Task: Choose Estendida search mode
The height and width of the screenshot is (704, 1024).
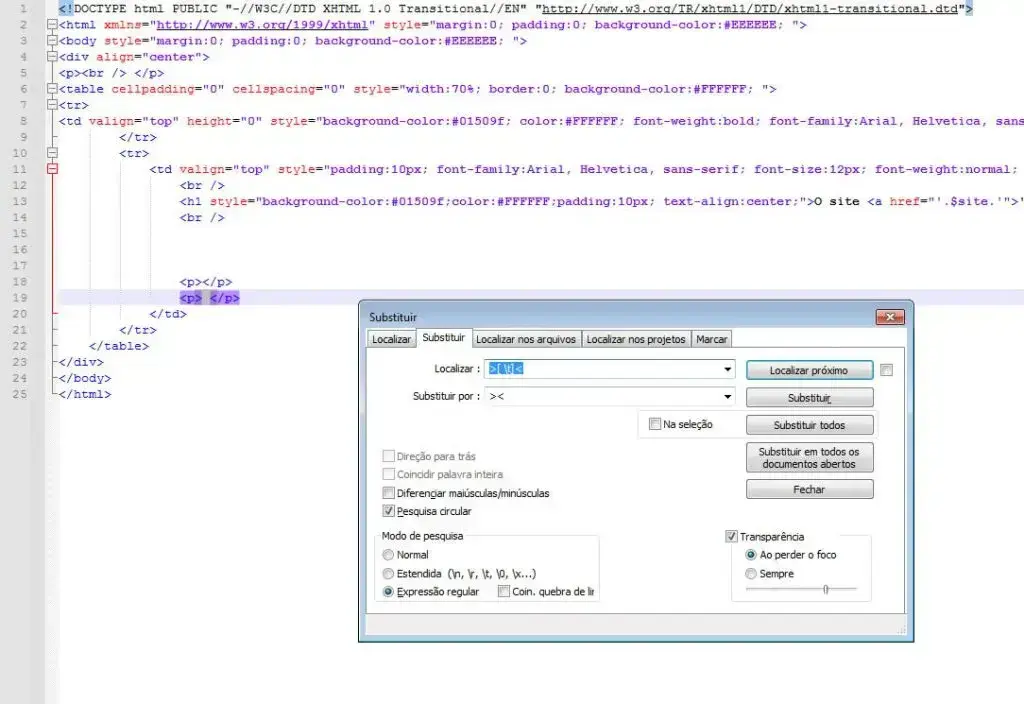Action: (389, 574)
